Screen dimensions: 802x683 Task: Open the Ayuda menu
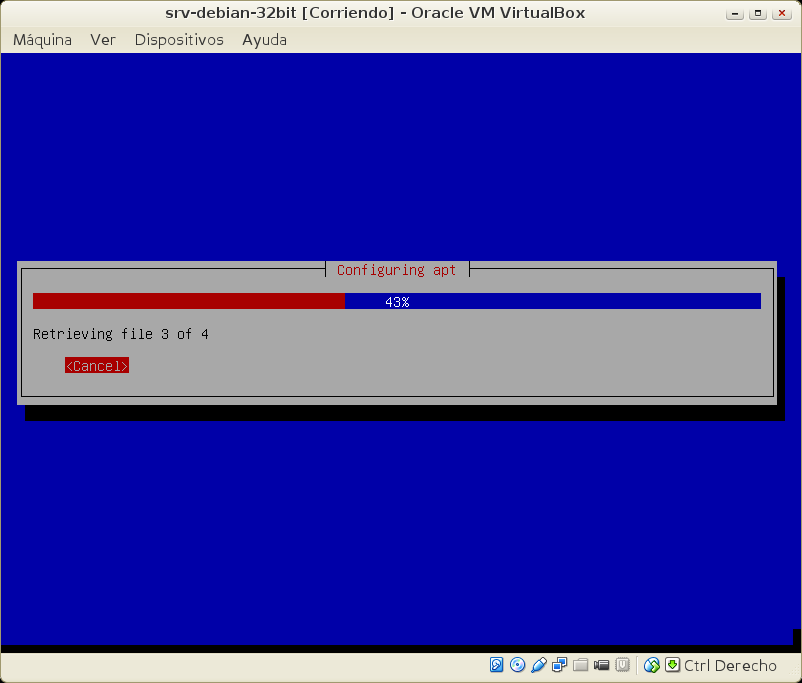pos(264,40)
